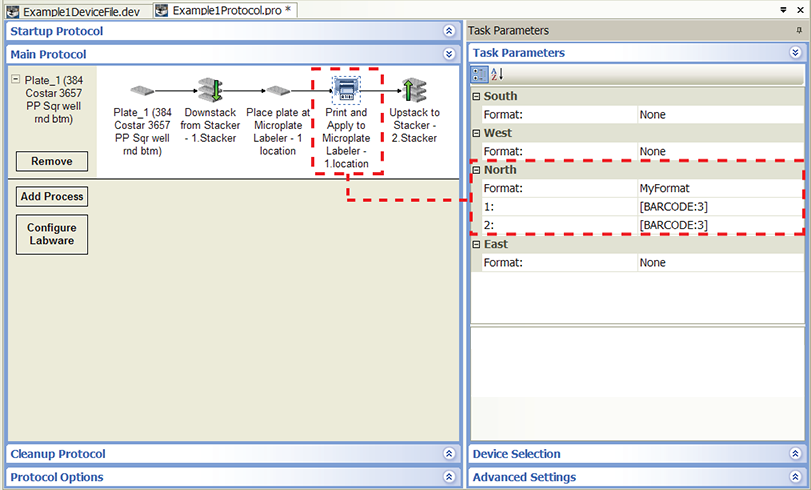The height and width of the screenshot is (490, 811).
Task: Select the Upstack to Stacker task icon
Action: [x=414, y=90]
